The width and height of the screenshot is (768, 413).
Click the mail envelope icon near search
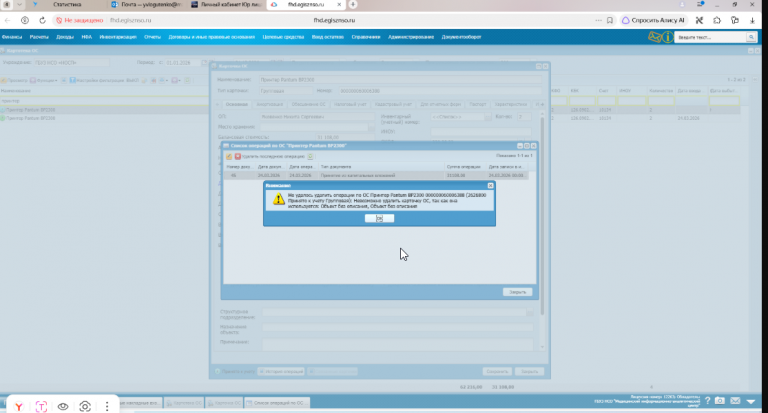coord(654,37)
